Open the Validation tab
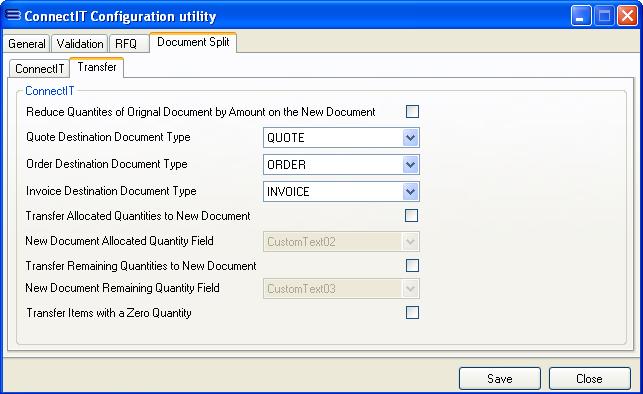Viewport: 643px width, 394px height. pos(80,43)
